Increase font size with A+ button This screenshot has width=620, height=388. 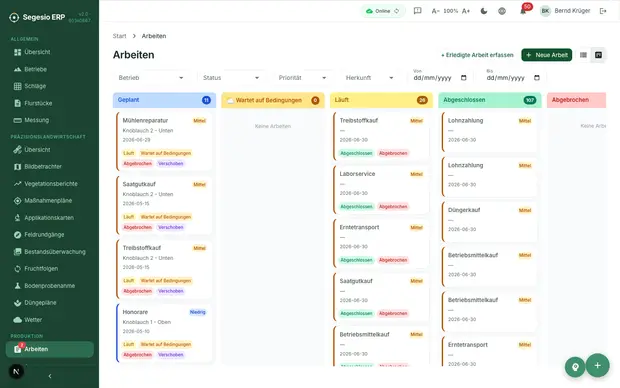click(x=466, y=11)
